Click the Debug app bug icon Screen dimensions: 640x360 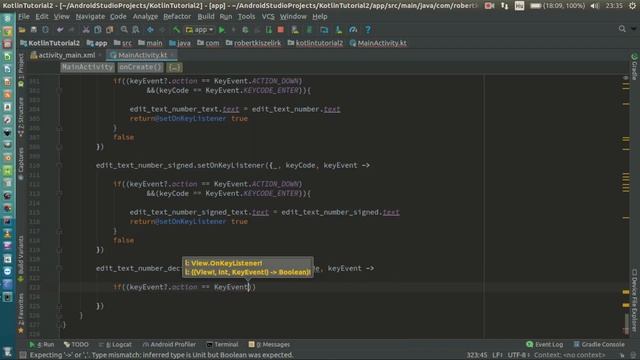click(x=245, y=30)
